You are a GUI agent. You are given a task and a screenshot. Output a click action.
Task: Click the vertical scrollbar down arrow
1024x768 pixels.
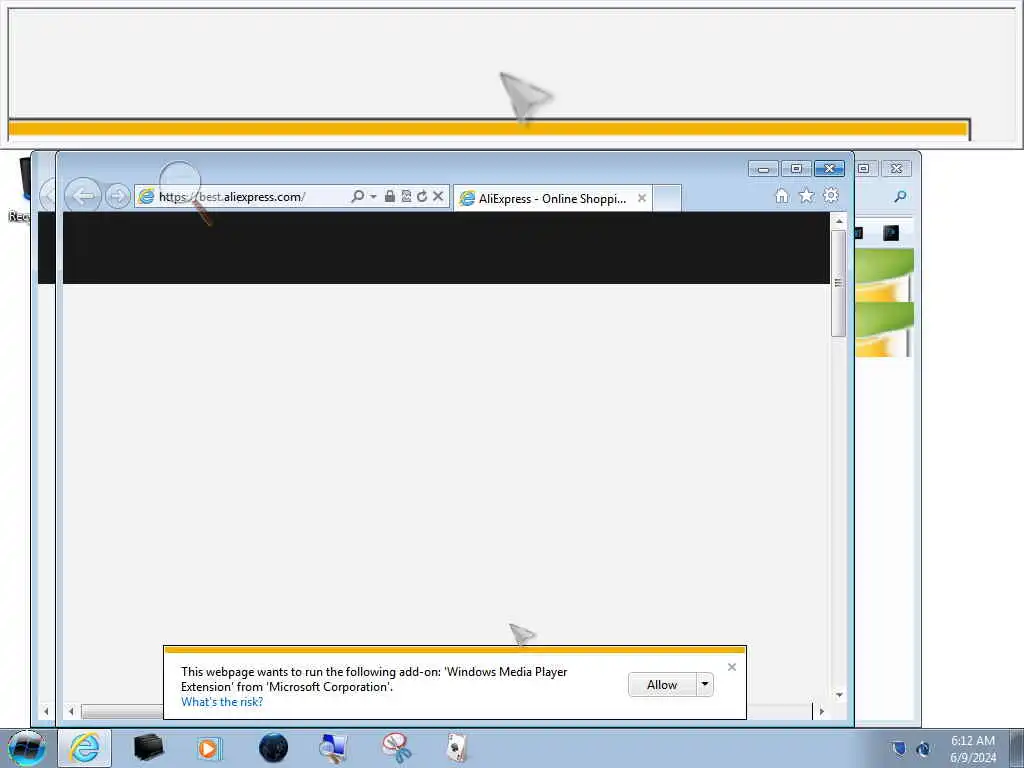pyautogui.click(x=839, y=695)
